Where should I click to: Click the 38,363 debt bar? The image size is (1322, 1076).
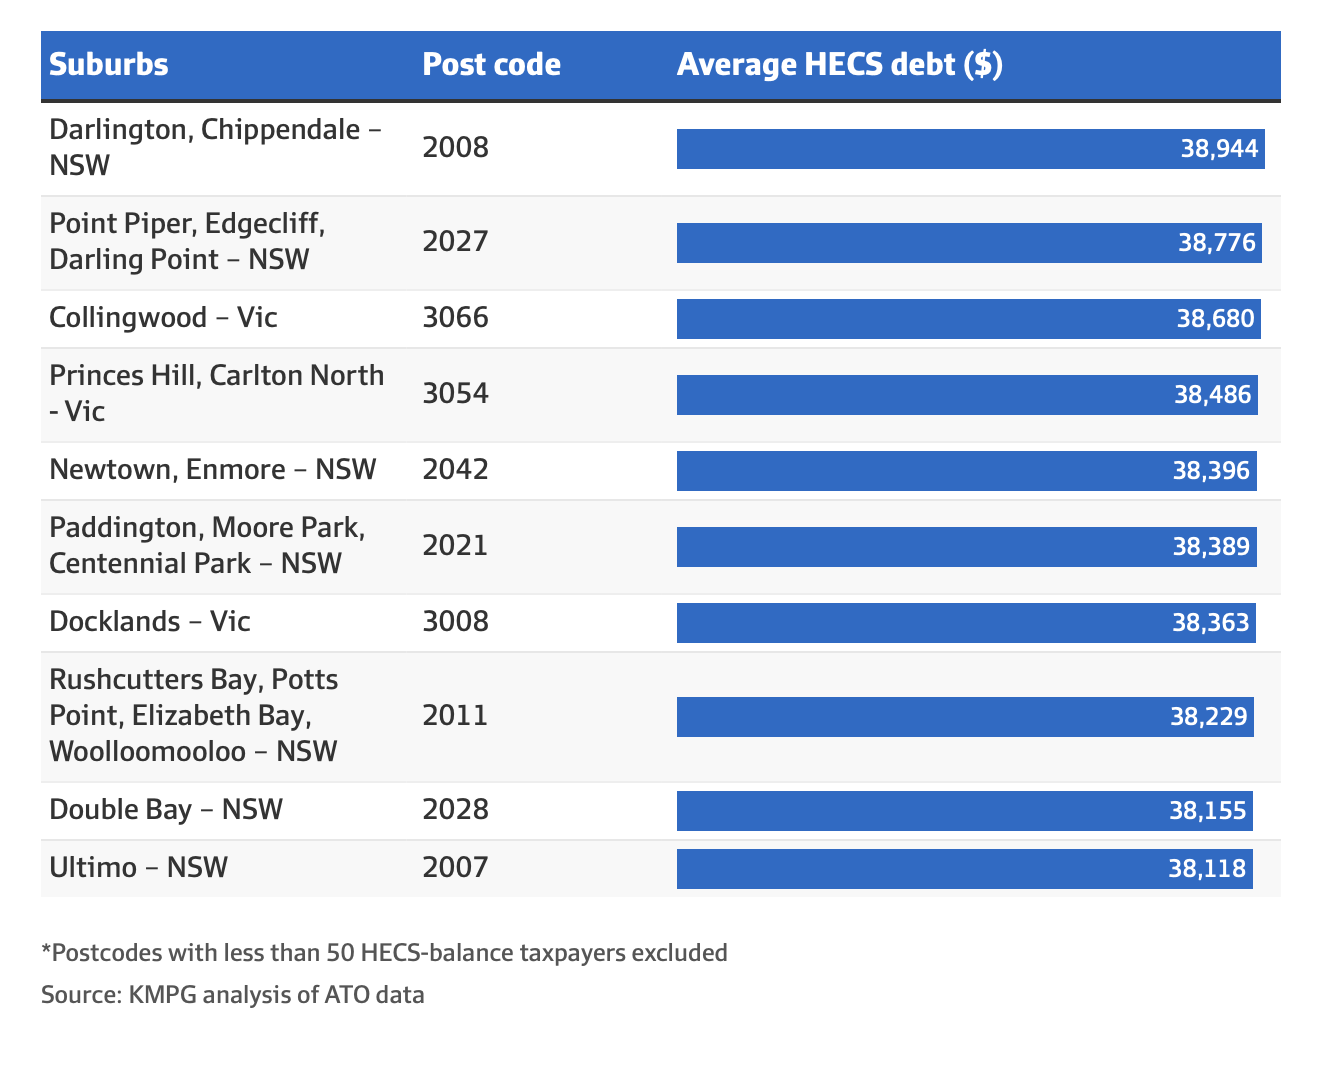[x=966, y=623]
